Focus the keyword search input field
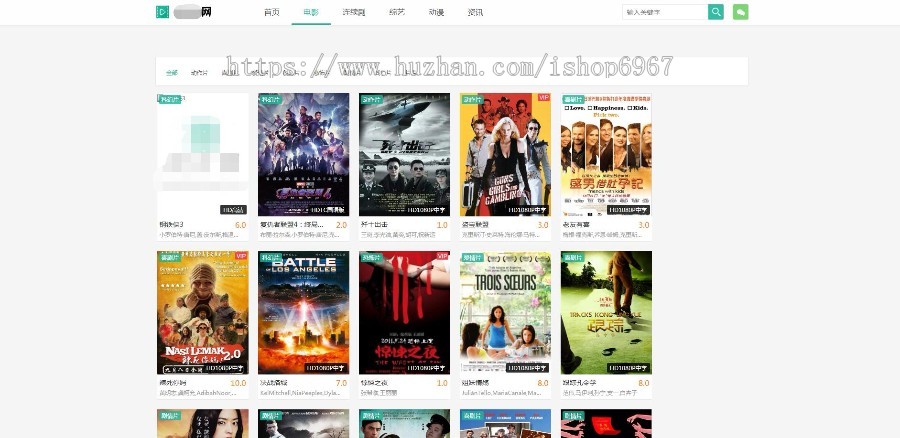 point(665,11)
